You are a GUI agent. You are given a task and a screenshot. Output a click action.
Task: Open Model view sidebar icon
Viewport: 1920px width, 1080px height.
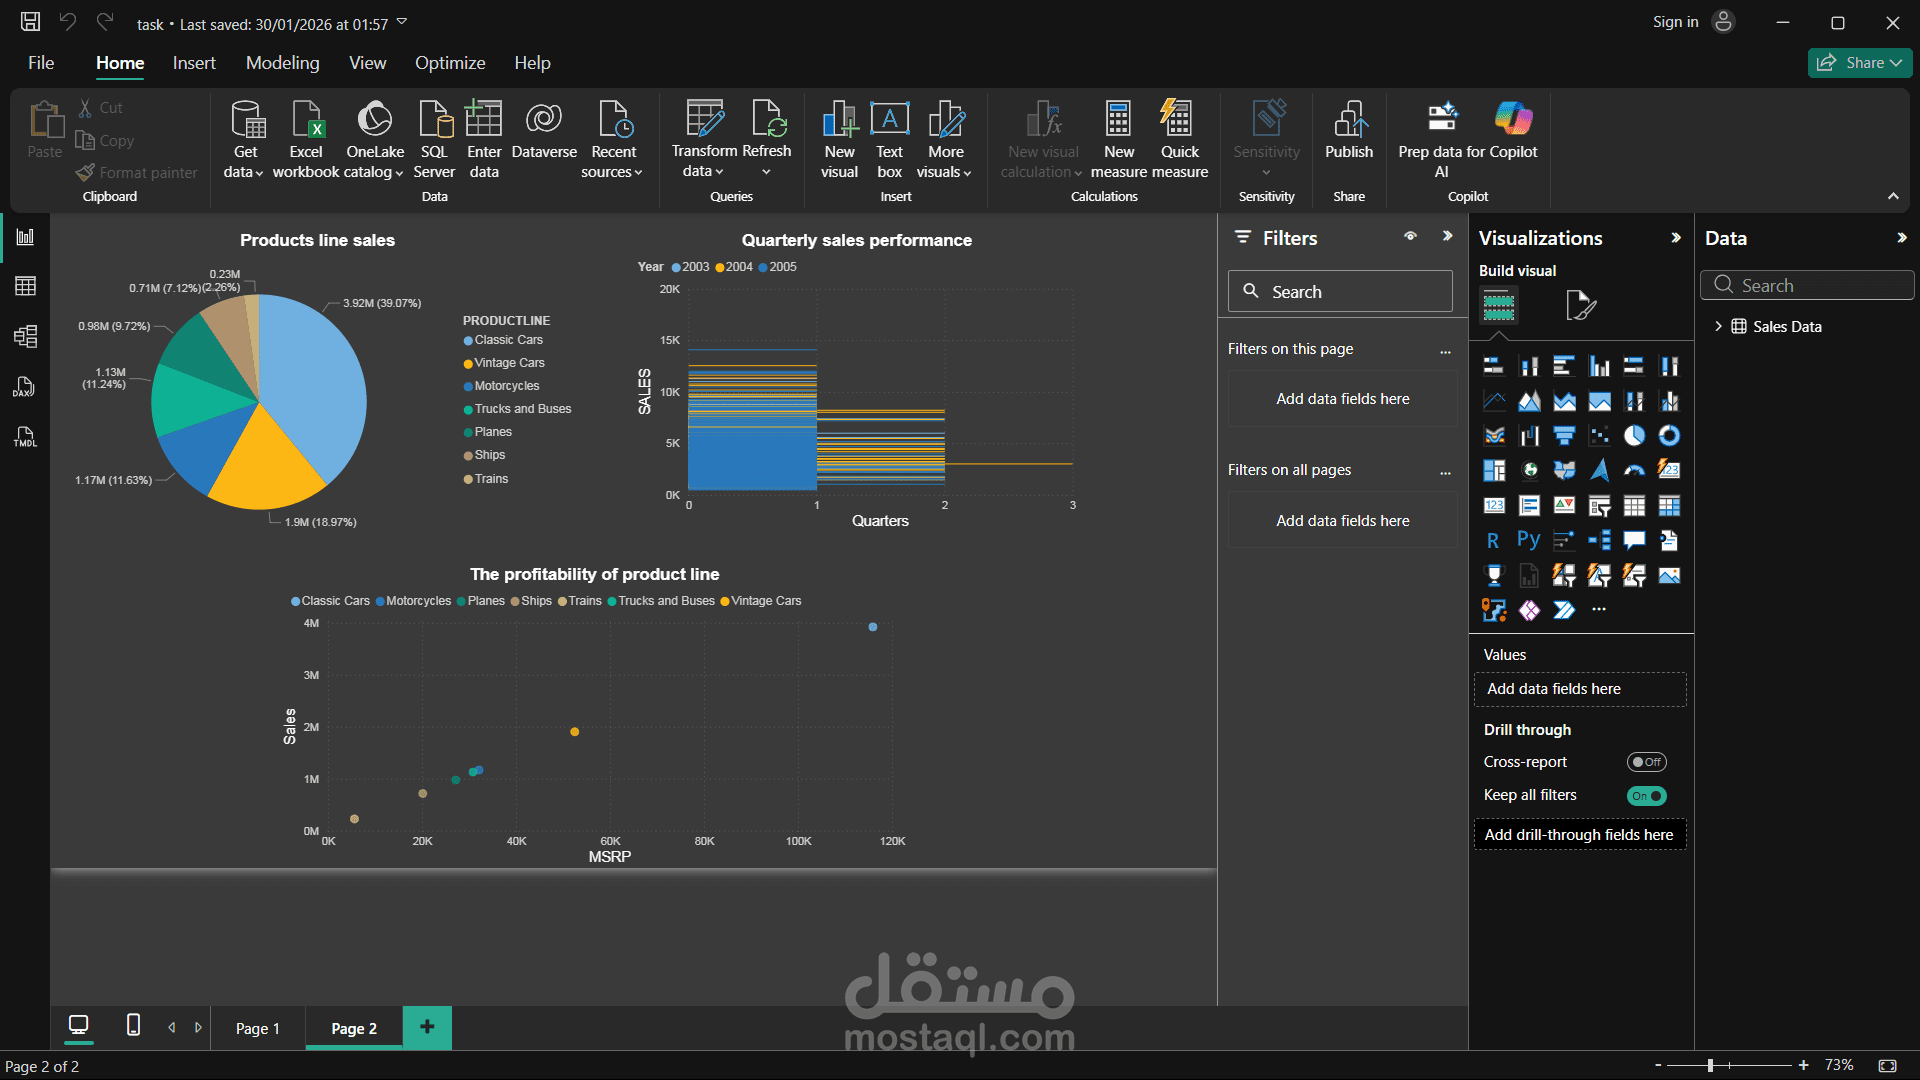point(25,336)
